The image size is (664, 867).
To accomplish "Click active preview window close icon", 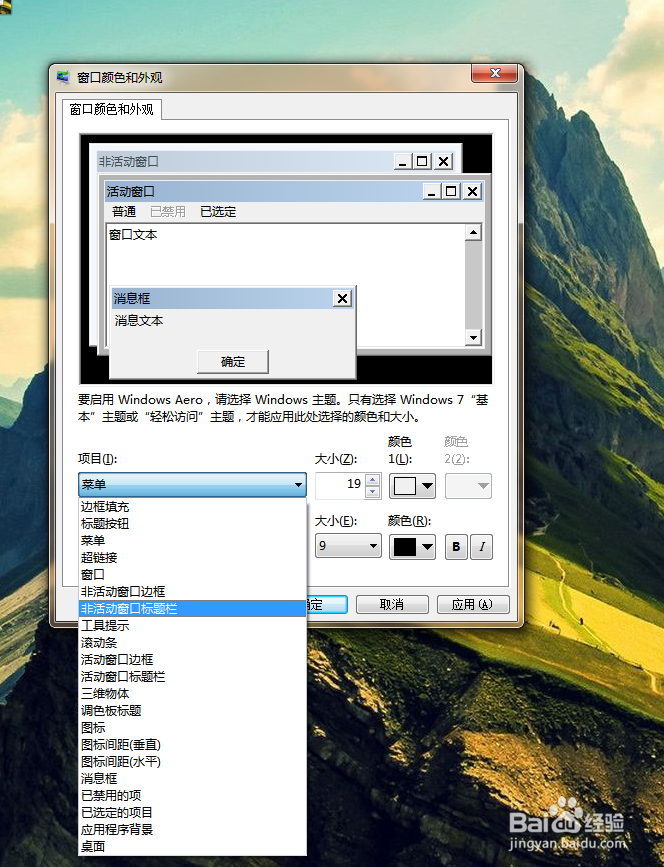I will [473, 191].
